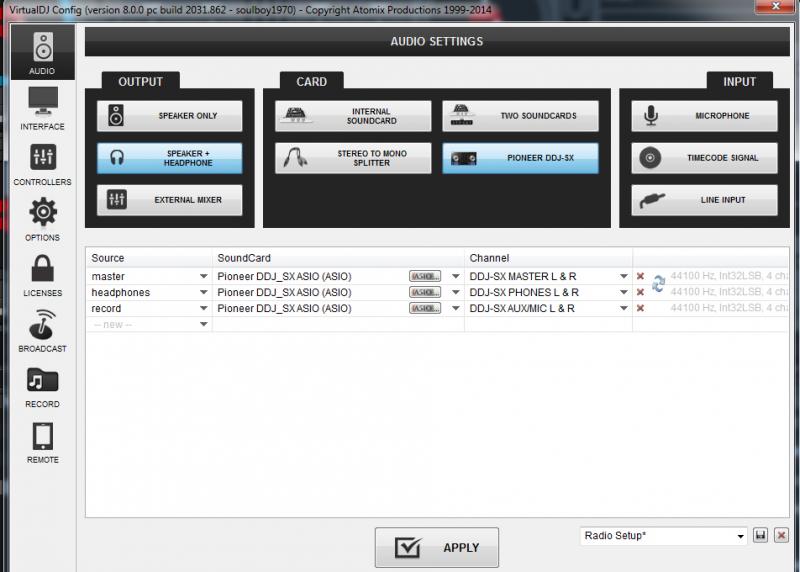Open ASIO settings for headphones row
Screen dimensions: 800x572
(424, 292)
